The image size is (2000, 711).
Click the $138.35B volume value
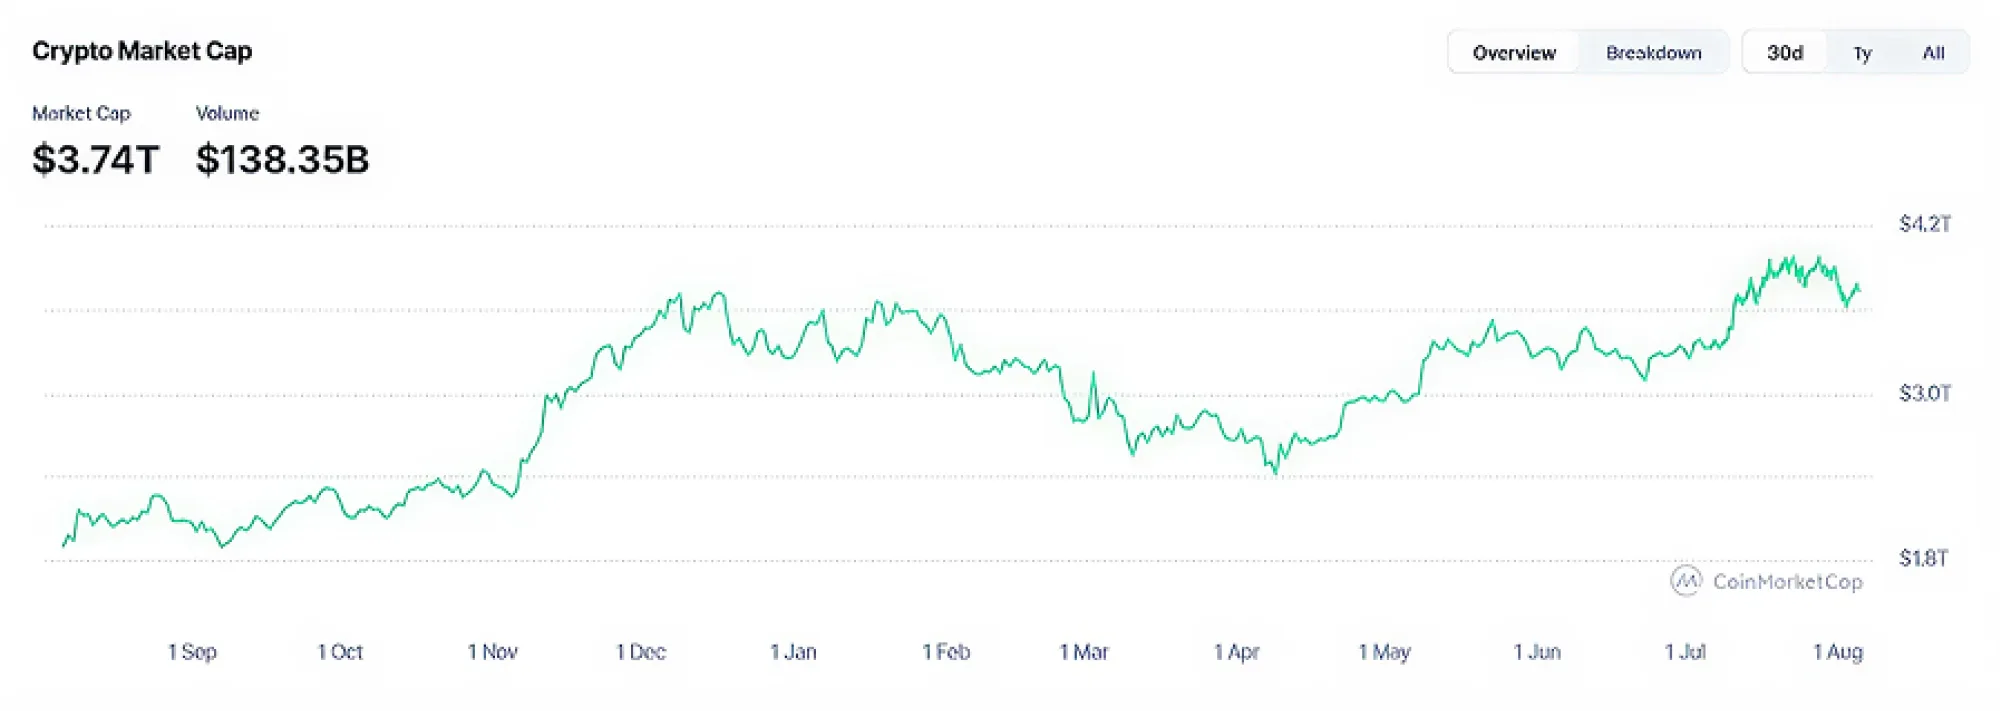coord(283,157)
